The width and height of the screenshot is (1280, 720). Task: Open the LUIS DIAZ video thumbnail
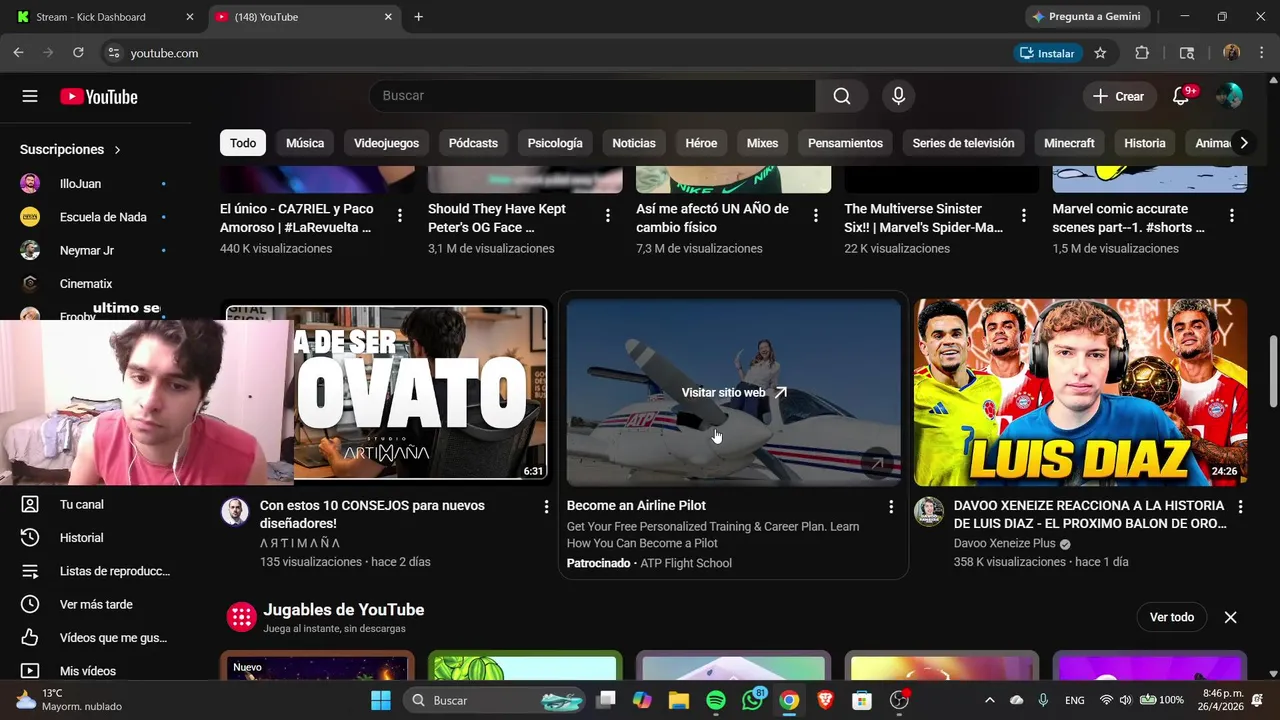1080,392
